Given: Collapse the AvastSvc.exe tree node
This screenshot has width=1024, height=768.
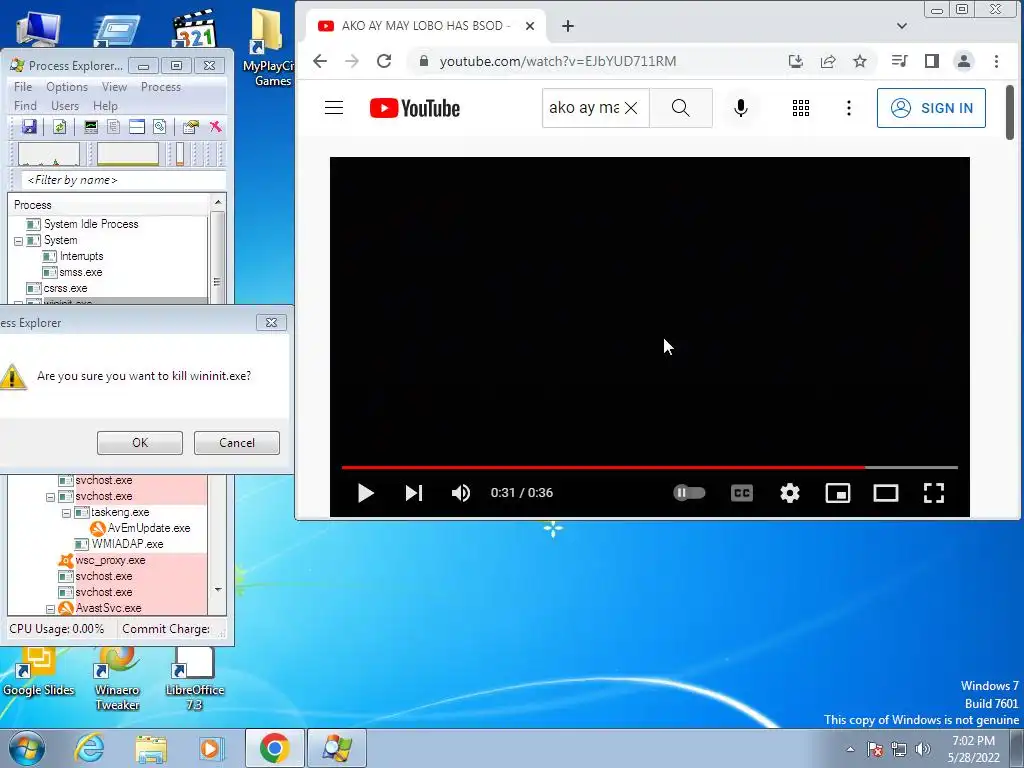Looking at the screenshot, I should tap(50, 609).
